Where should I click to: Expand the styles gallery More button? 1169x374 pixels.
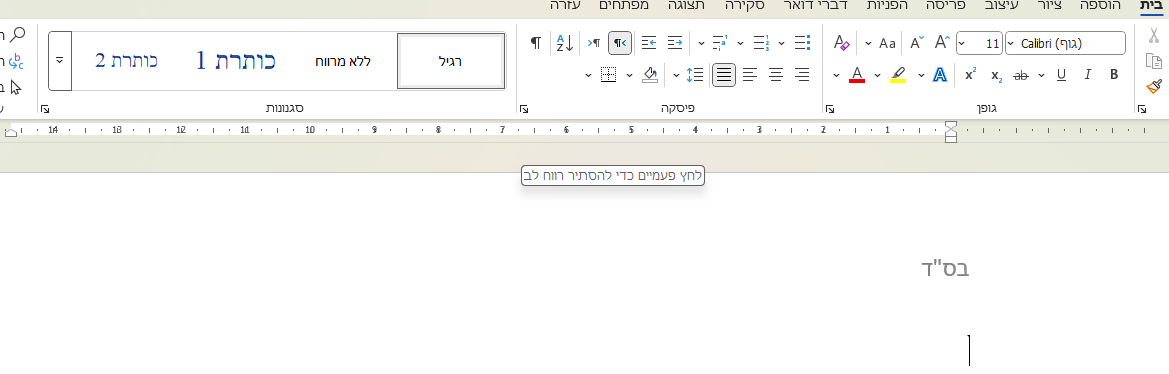60,60
